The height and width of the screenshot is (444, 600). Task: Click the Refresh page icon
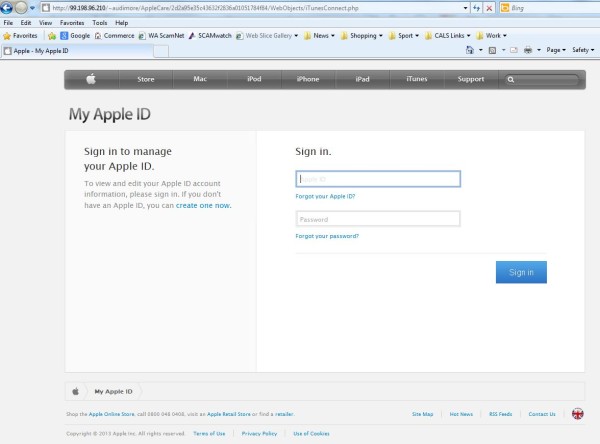point(476,8)
